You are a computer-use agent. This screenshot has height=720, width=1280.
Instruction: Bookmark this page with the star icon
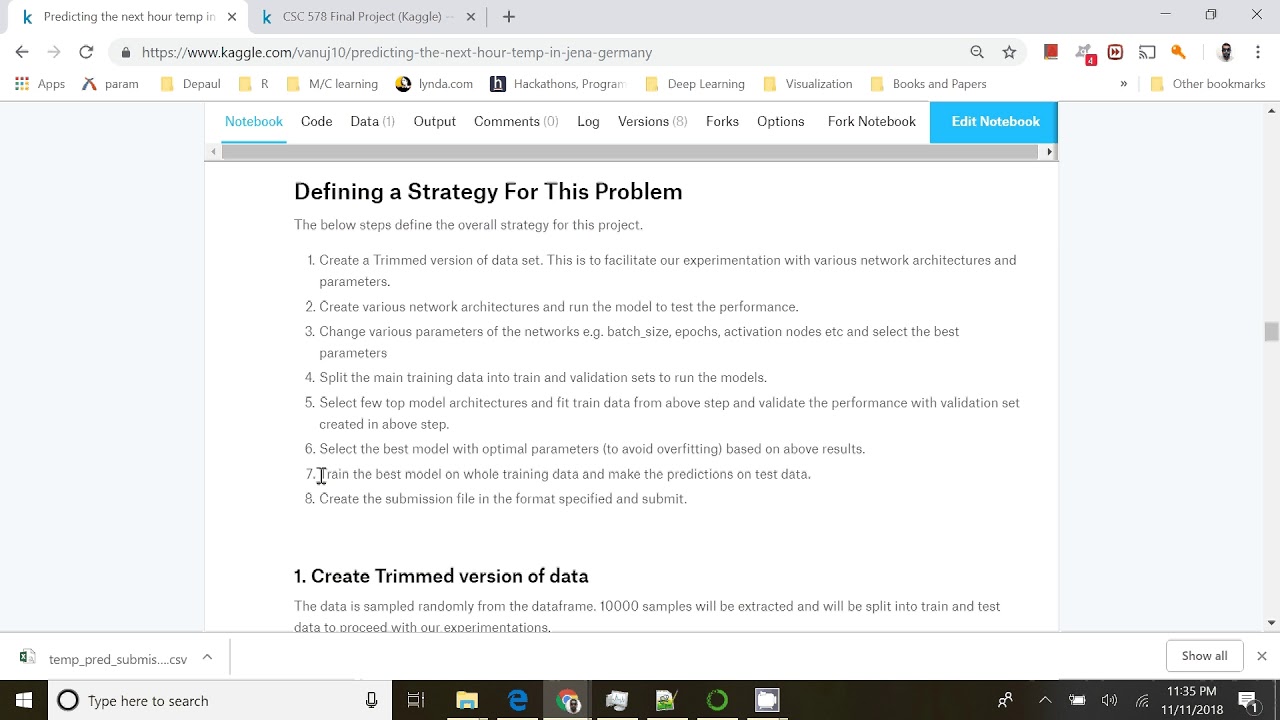pyautogui.click(x=1009, y=52)
